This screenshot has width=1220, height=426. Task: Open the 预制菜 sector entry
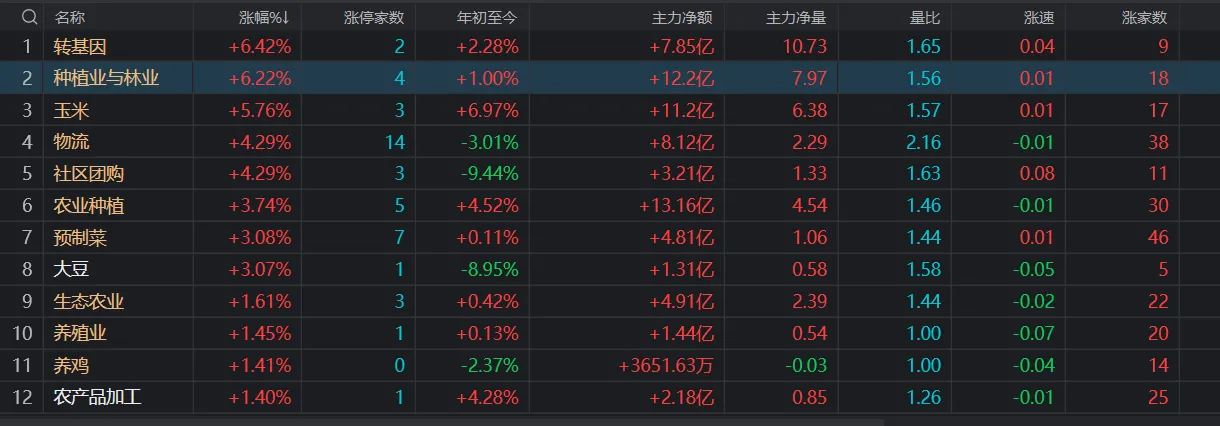(80, 238)
